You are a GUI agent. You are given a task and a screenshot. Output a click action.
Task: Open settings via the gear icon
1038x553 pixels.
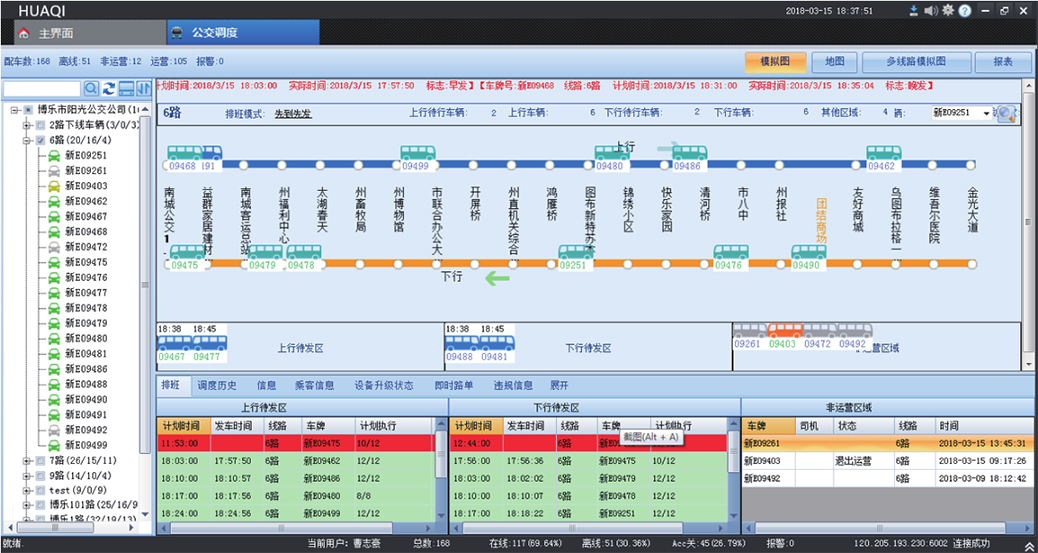(947, 11)
